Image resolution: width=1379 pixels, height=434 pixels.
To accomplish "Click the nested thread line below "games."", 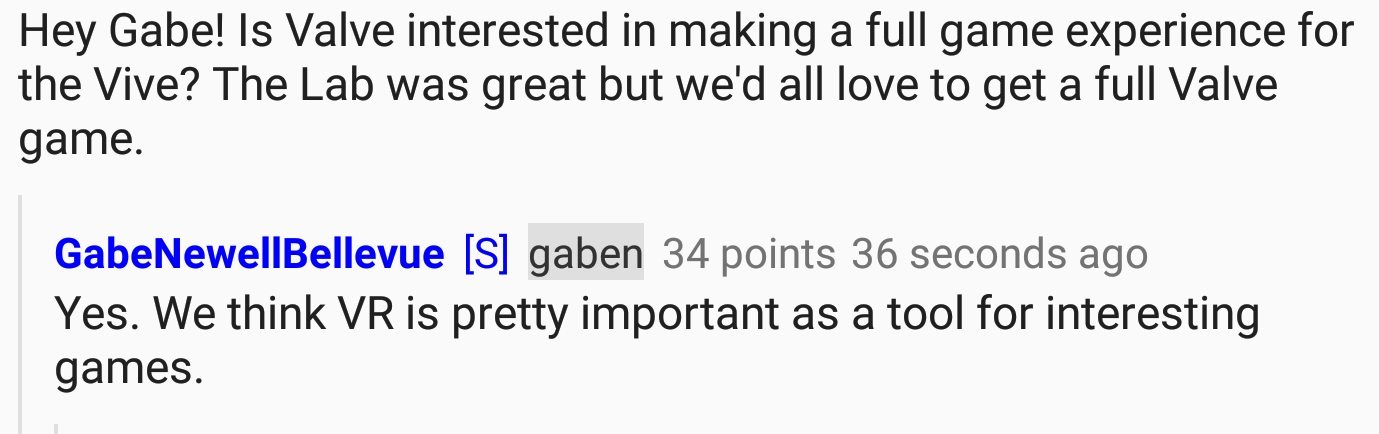I will [57, 427].
